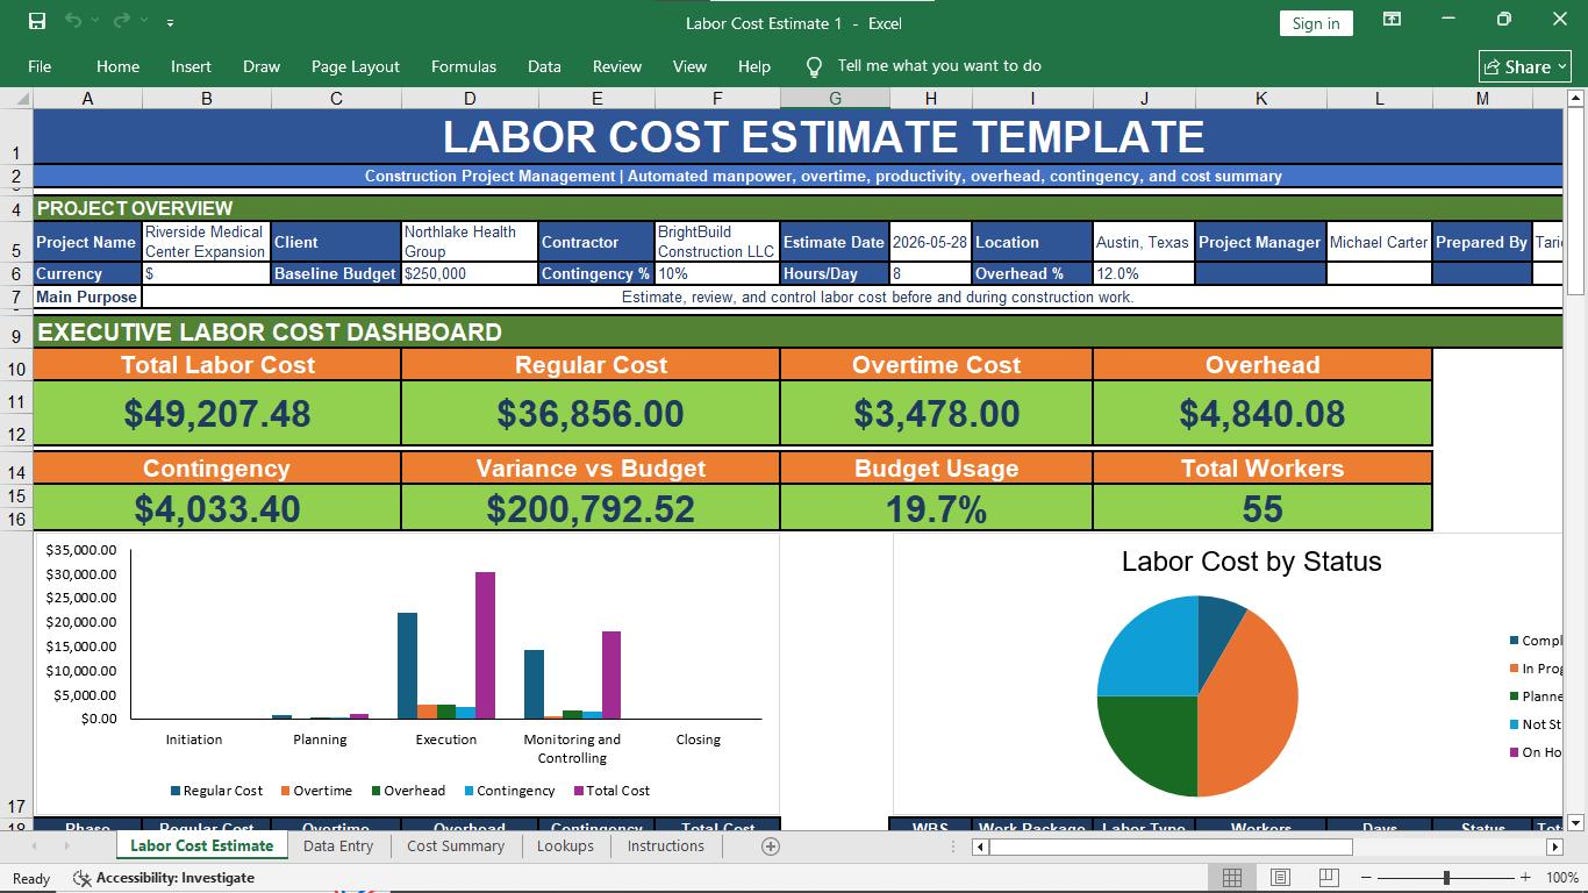Click the Ribbon Display Options icon
Viewport: 1588px width, 893px height.
point(1391,19)
